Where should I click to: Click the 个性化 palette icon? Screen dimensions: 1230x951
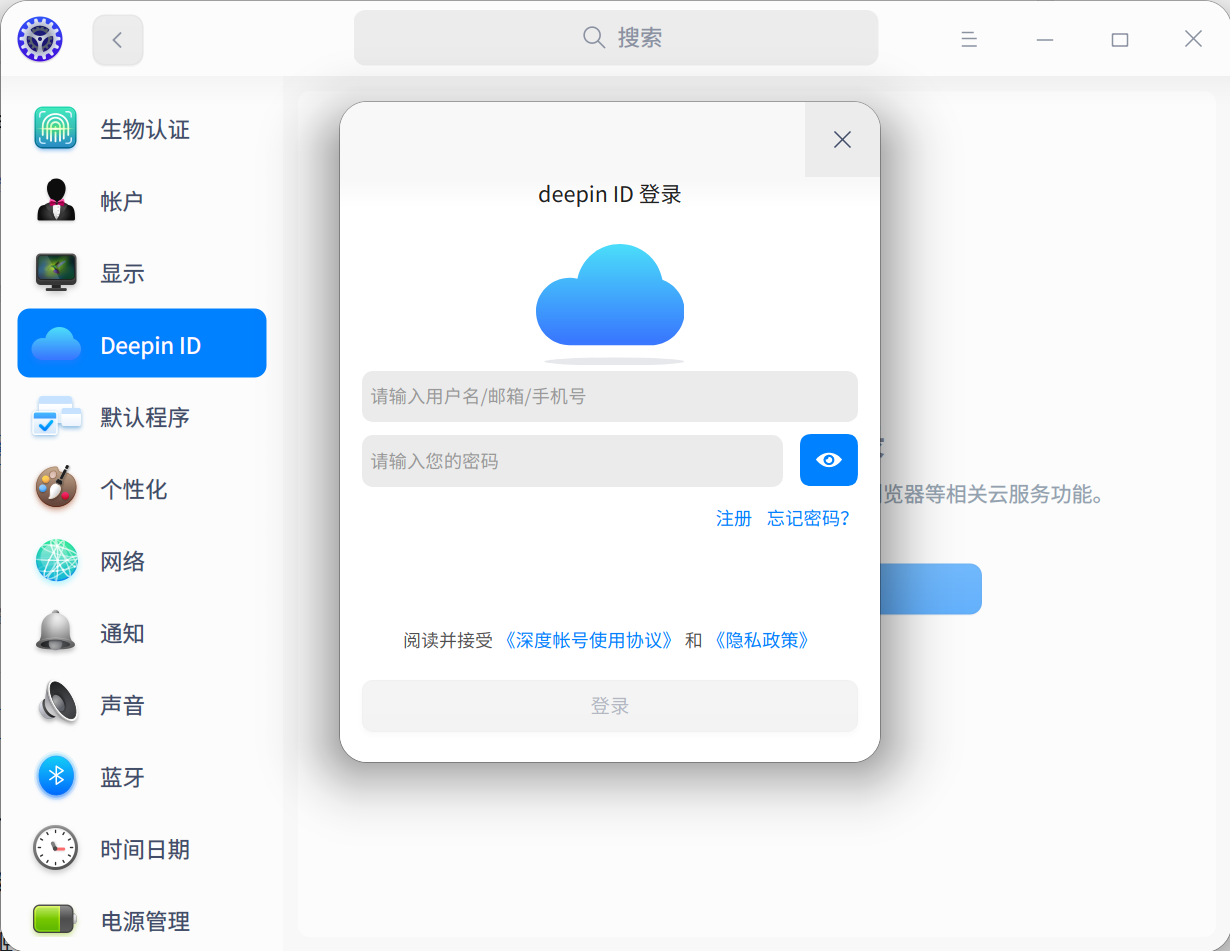click(x=56, y=488)
